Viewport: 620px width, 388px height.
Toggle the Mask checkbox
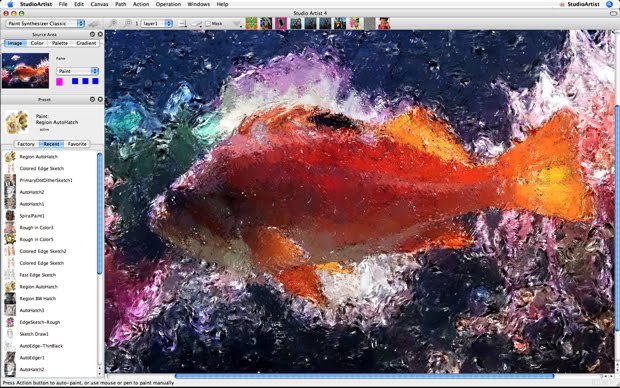pyautogui.click(x=208, y=24)
